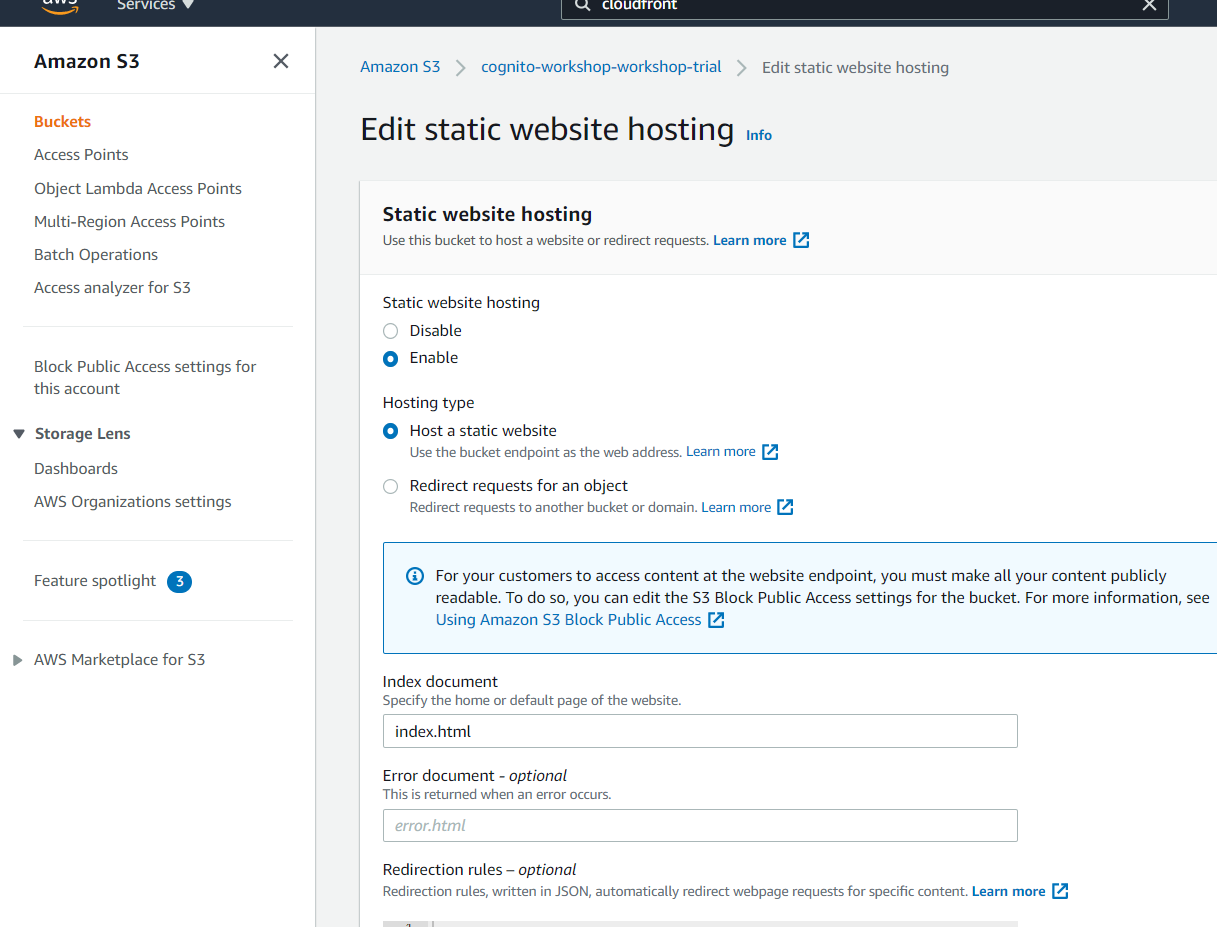This screenshot has width=1217, height=927.
Task: Select the Disable radio button
Action: pos(391,331)
